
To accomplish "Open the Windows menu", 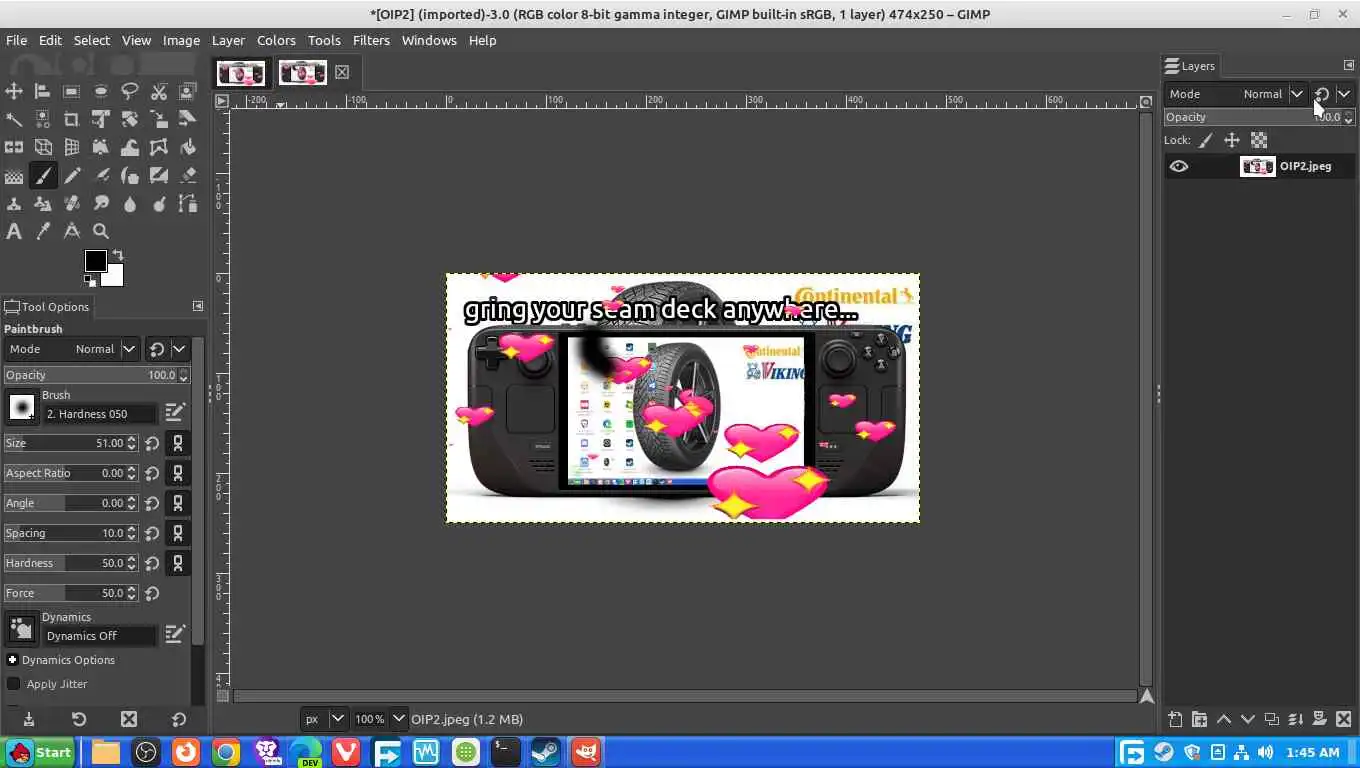I will click(x=429, y=40).
